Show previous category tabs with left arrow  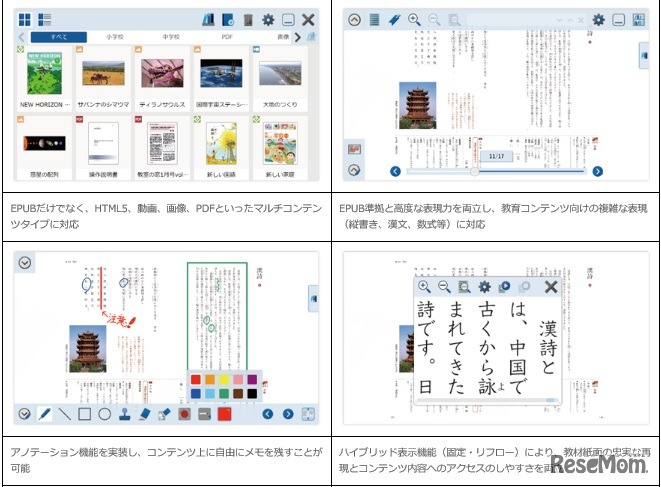tap(21, 37)
